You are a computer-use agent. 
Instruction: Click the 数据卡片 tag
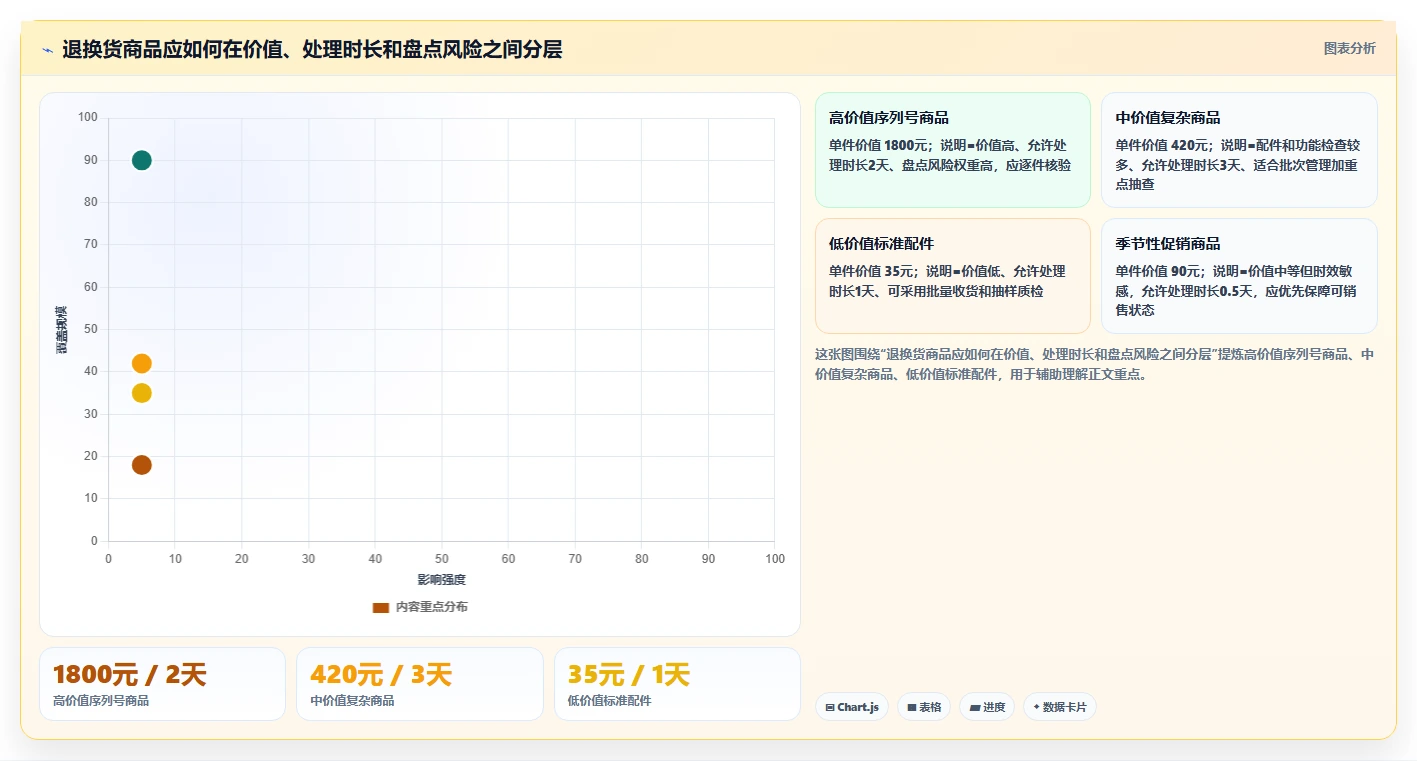tap(1060, 707)
